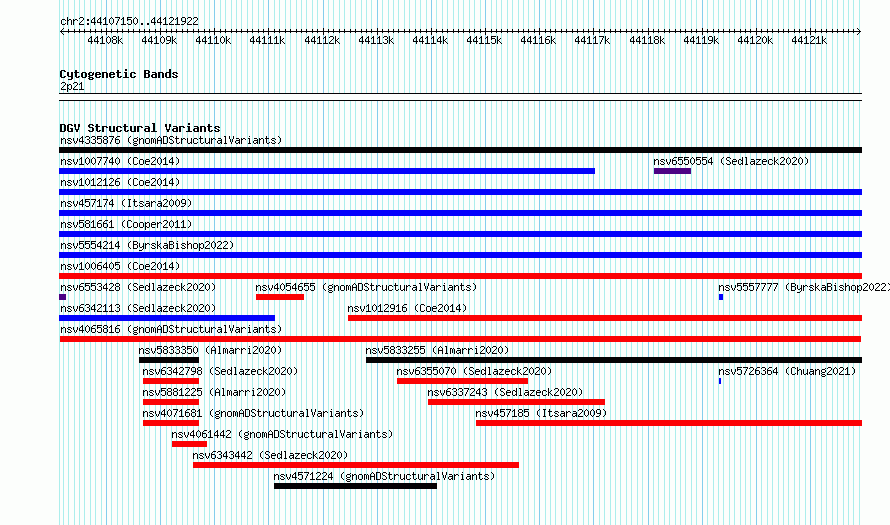Select the black nsv5833255 variant bar

pyautogui.click(x=614, y=360)
